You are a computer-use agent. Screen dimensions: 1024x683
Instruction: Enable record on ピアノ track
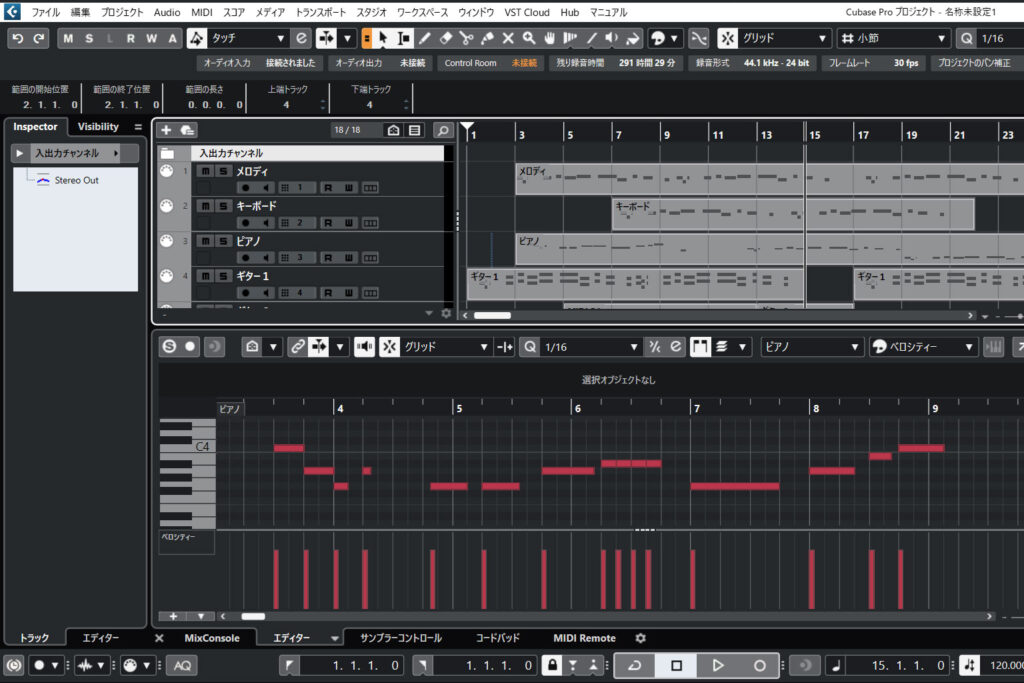(244, 258)
